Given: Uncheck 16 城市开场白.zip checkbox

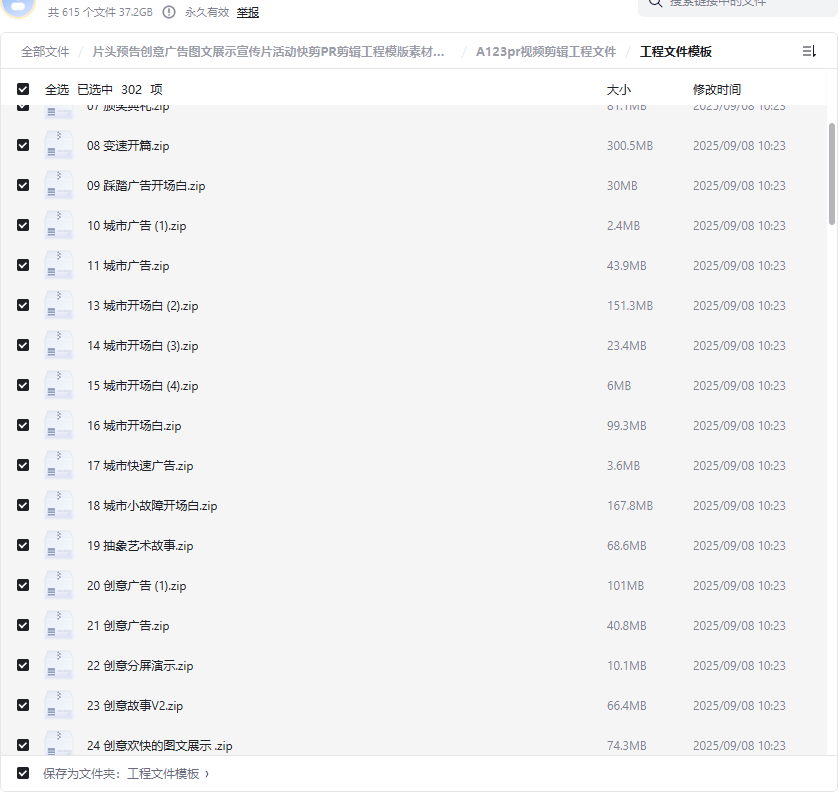Looking at the screenshot, I should (x=23, y=425).
